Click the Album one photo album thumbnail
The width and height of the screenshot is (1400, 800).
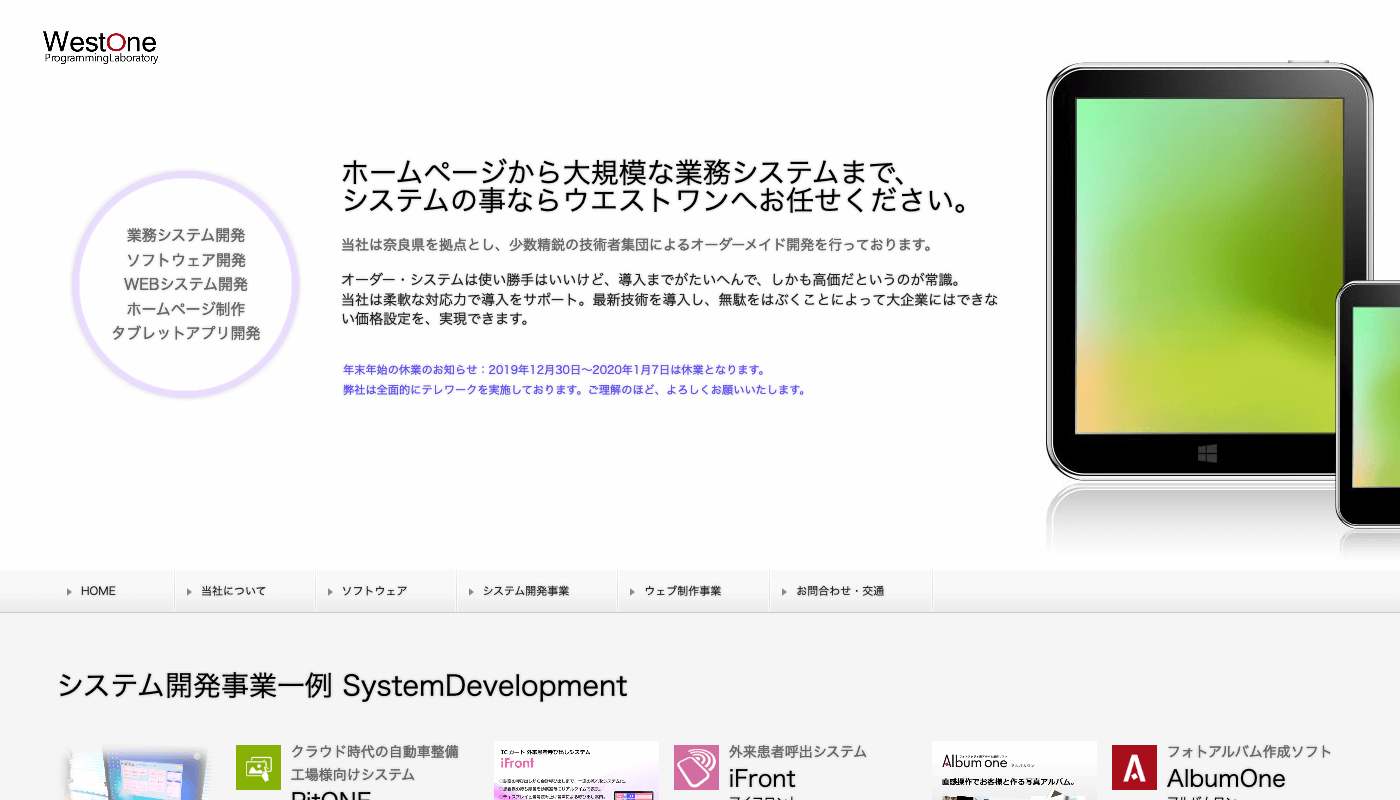(1014, 771)
